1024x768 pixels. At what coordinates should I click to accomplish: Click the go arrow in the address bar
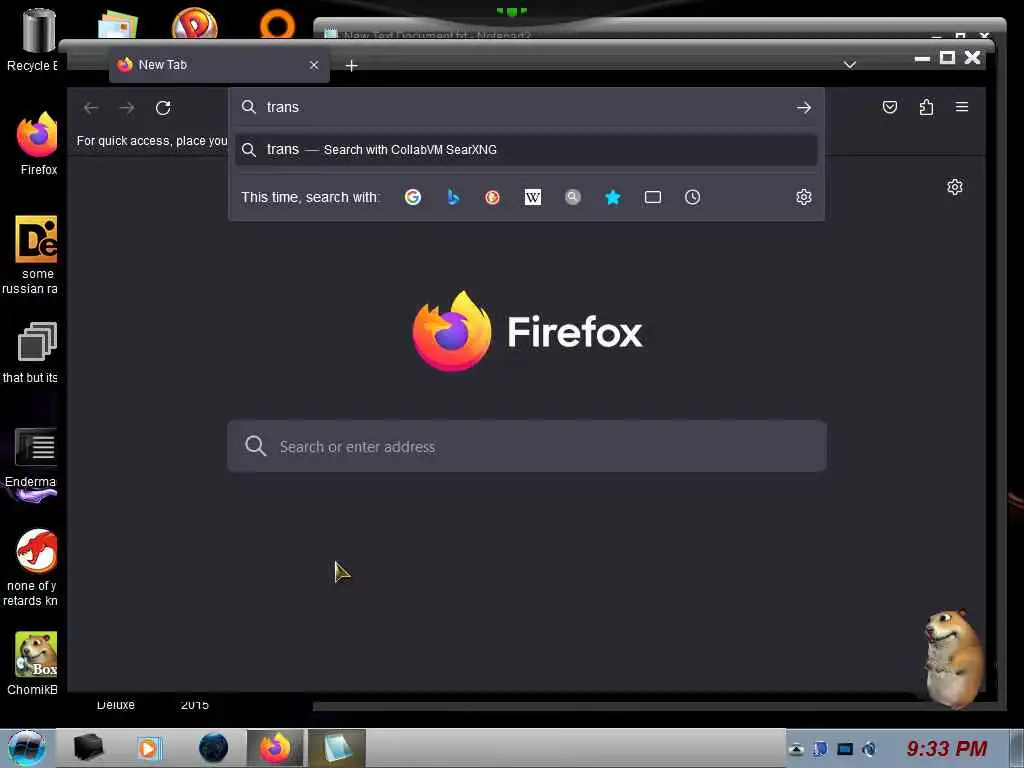tap(803, 108)
